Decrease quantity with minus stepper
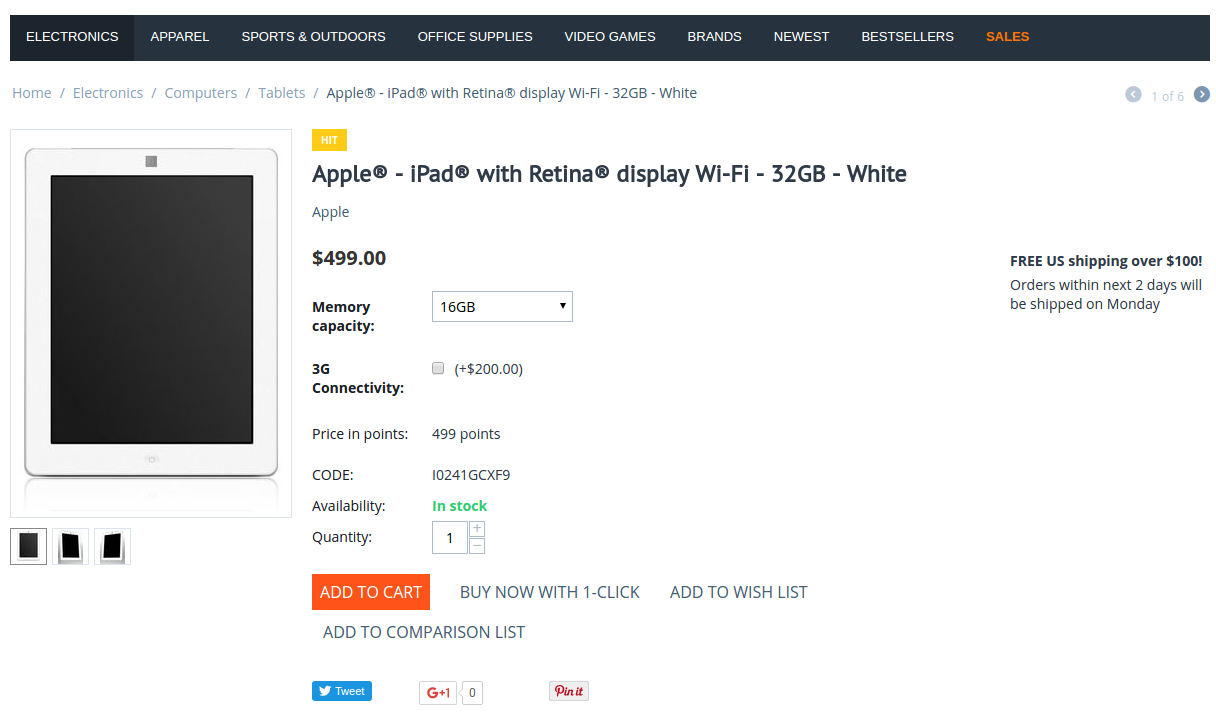This screenshot has width=1216, height=721. 477,545
